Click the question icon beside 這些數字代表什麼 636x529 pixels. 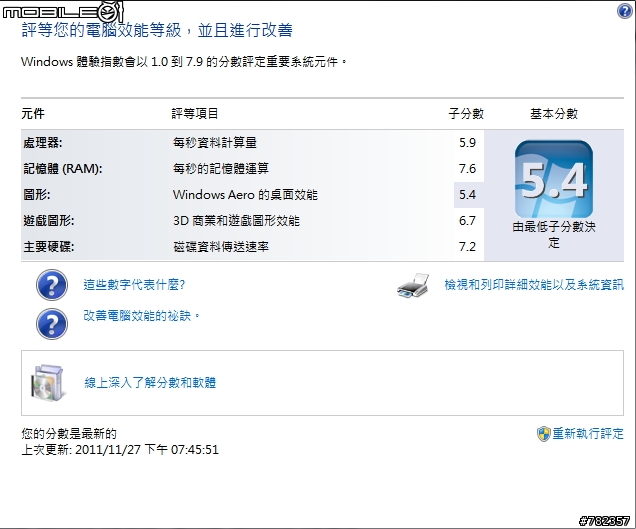[x=52, y=285]
